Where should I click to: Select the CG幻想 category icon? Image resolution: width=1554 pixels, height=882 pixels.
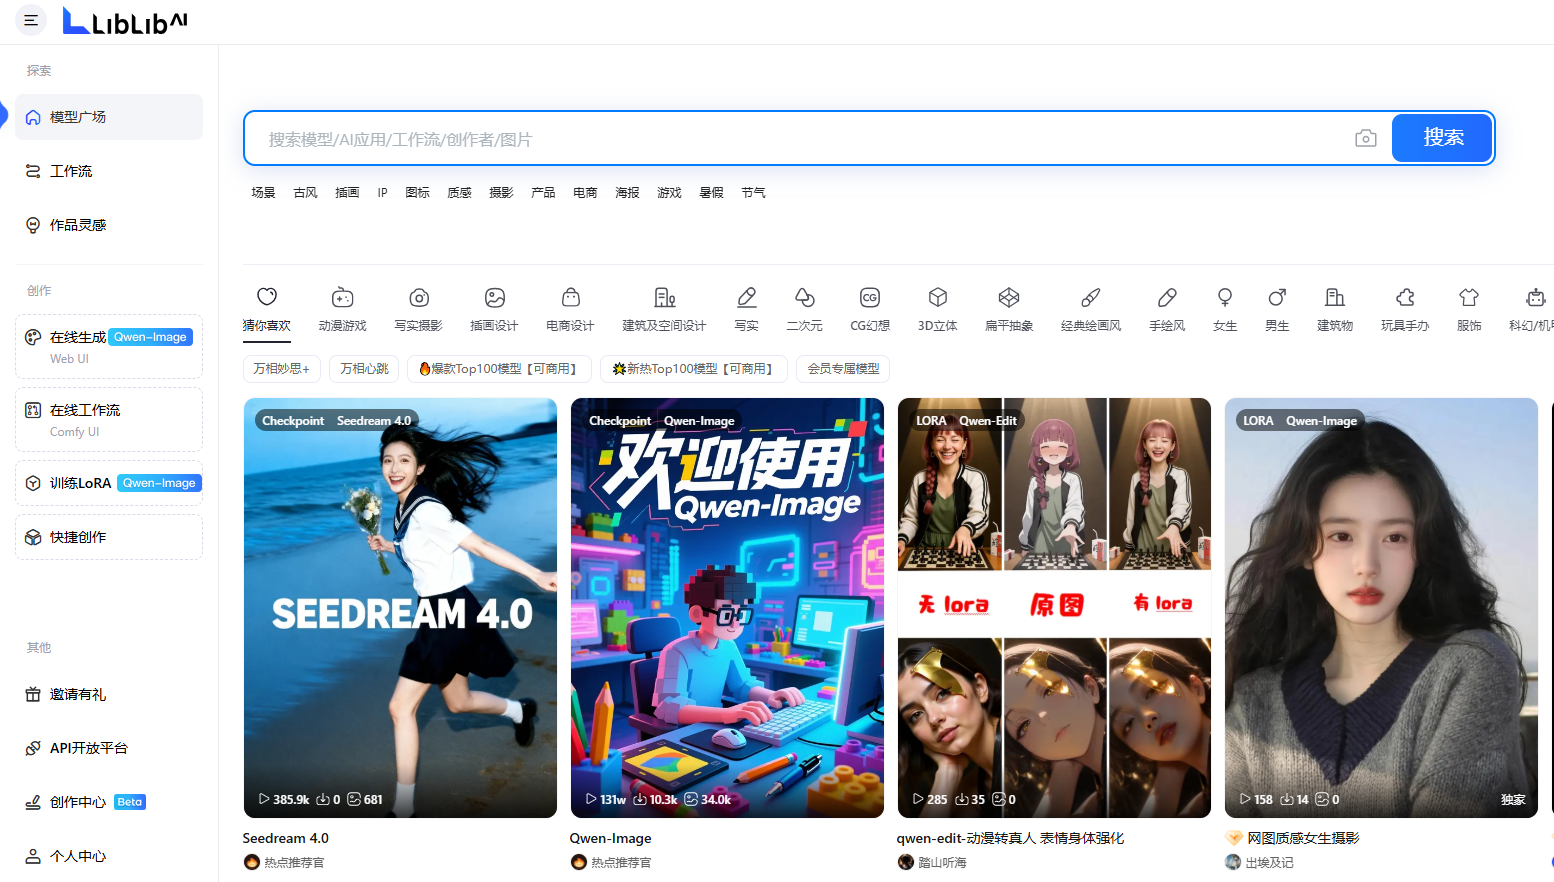[x=869, y=298]
